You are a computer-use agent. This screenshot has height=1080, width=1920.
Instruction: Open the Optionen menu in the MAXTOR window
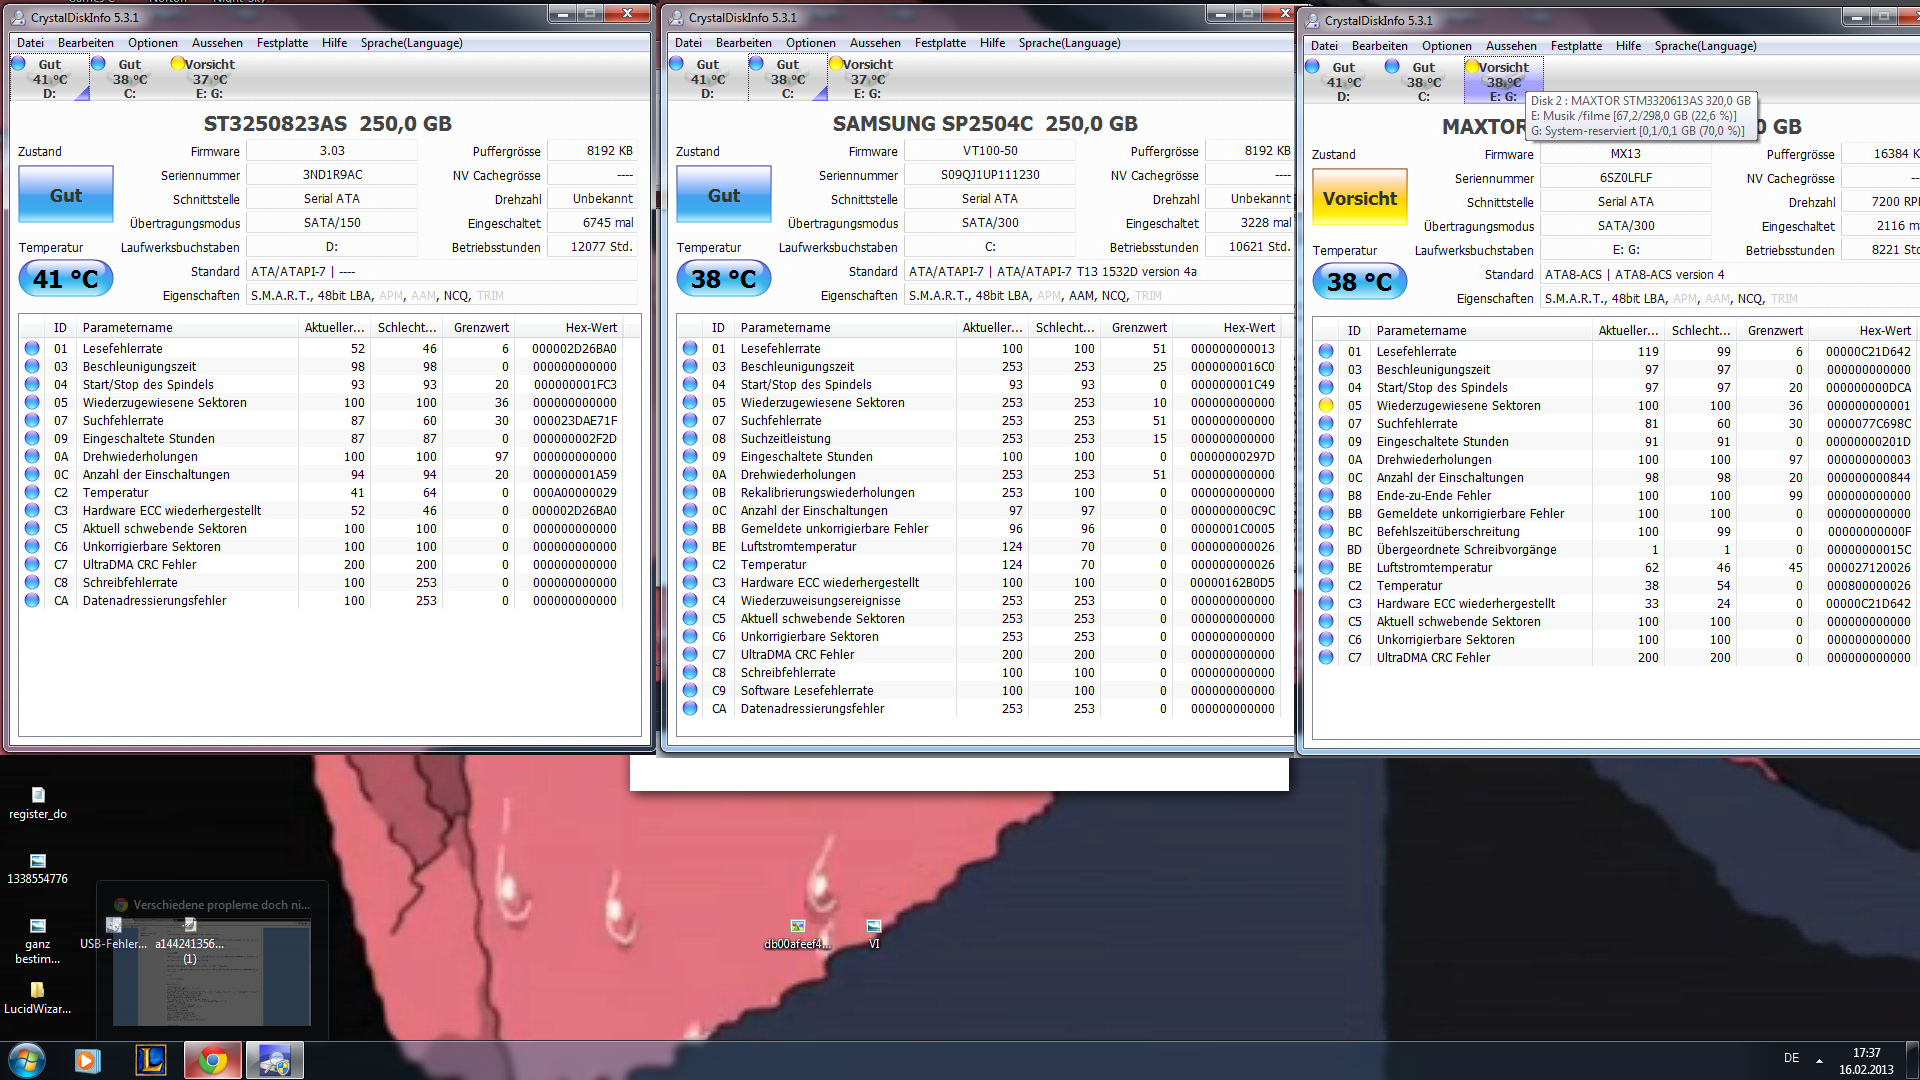tap(1446, 46)
